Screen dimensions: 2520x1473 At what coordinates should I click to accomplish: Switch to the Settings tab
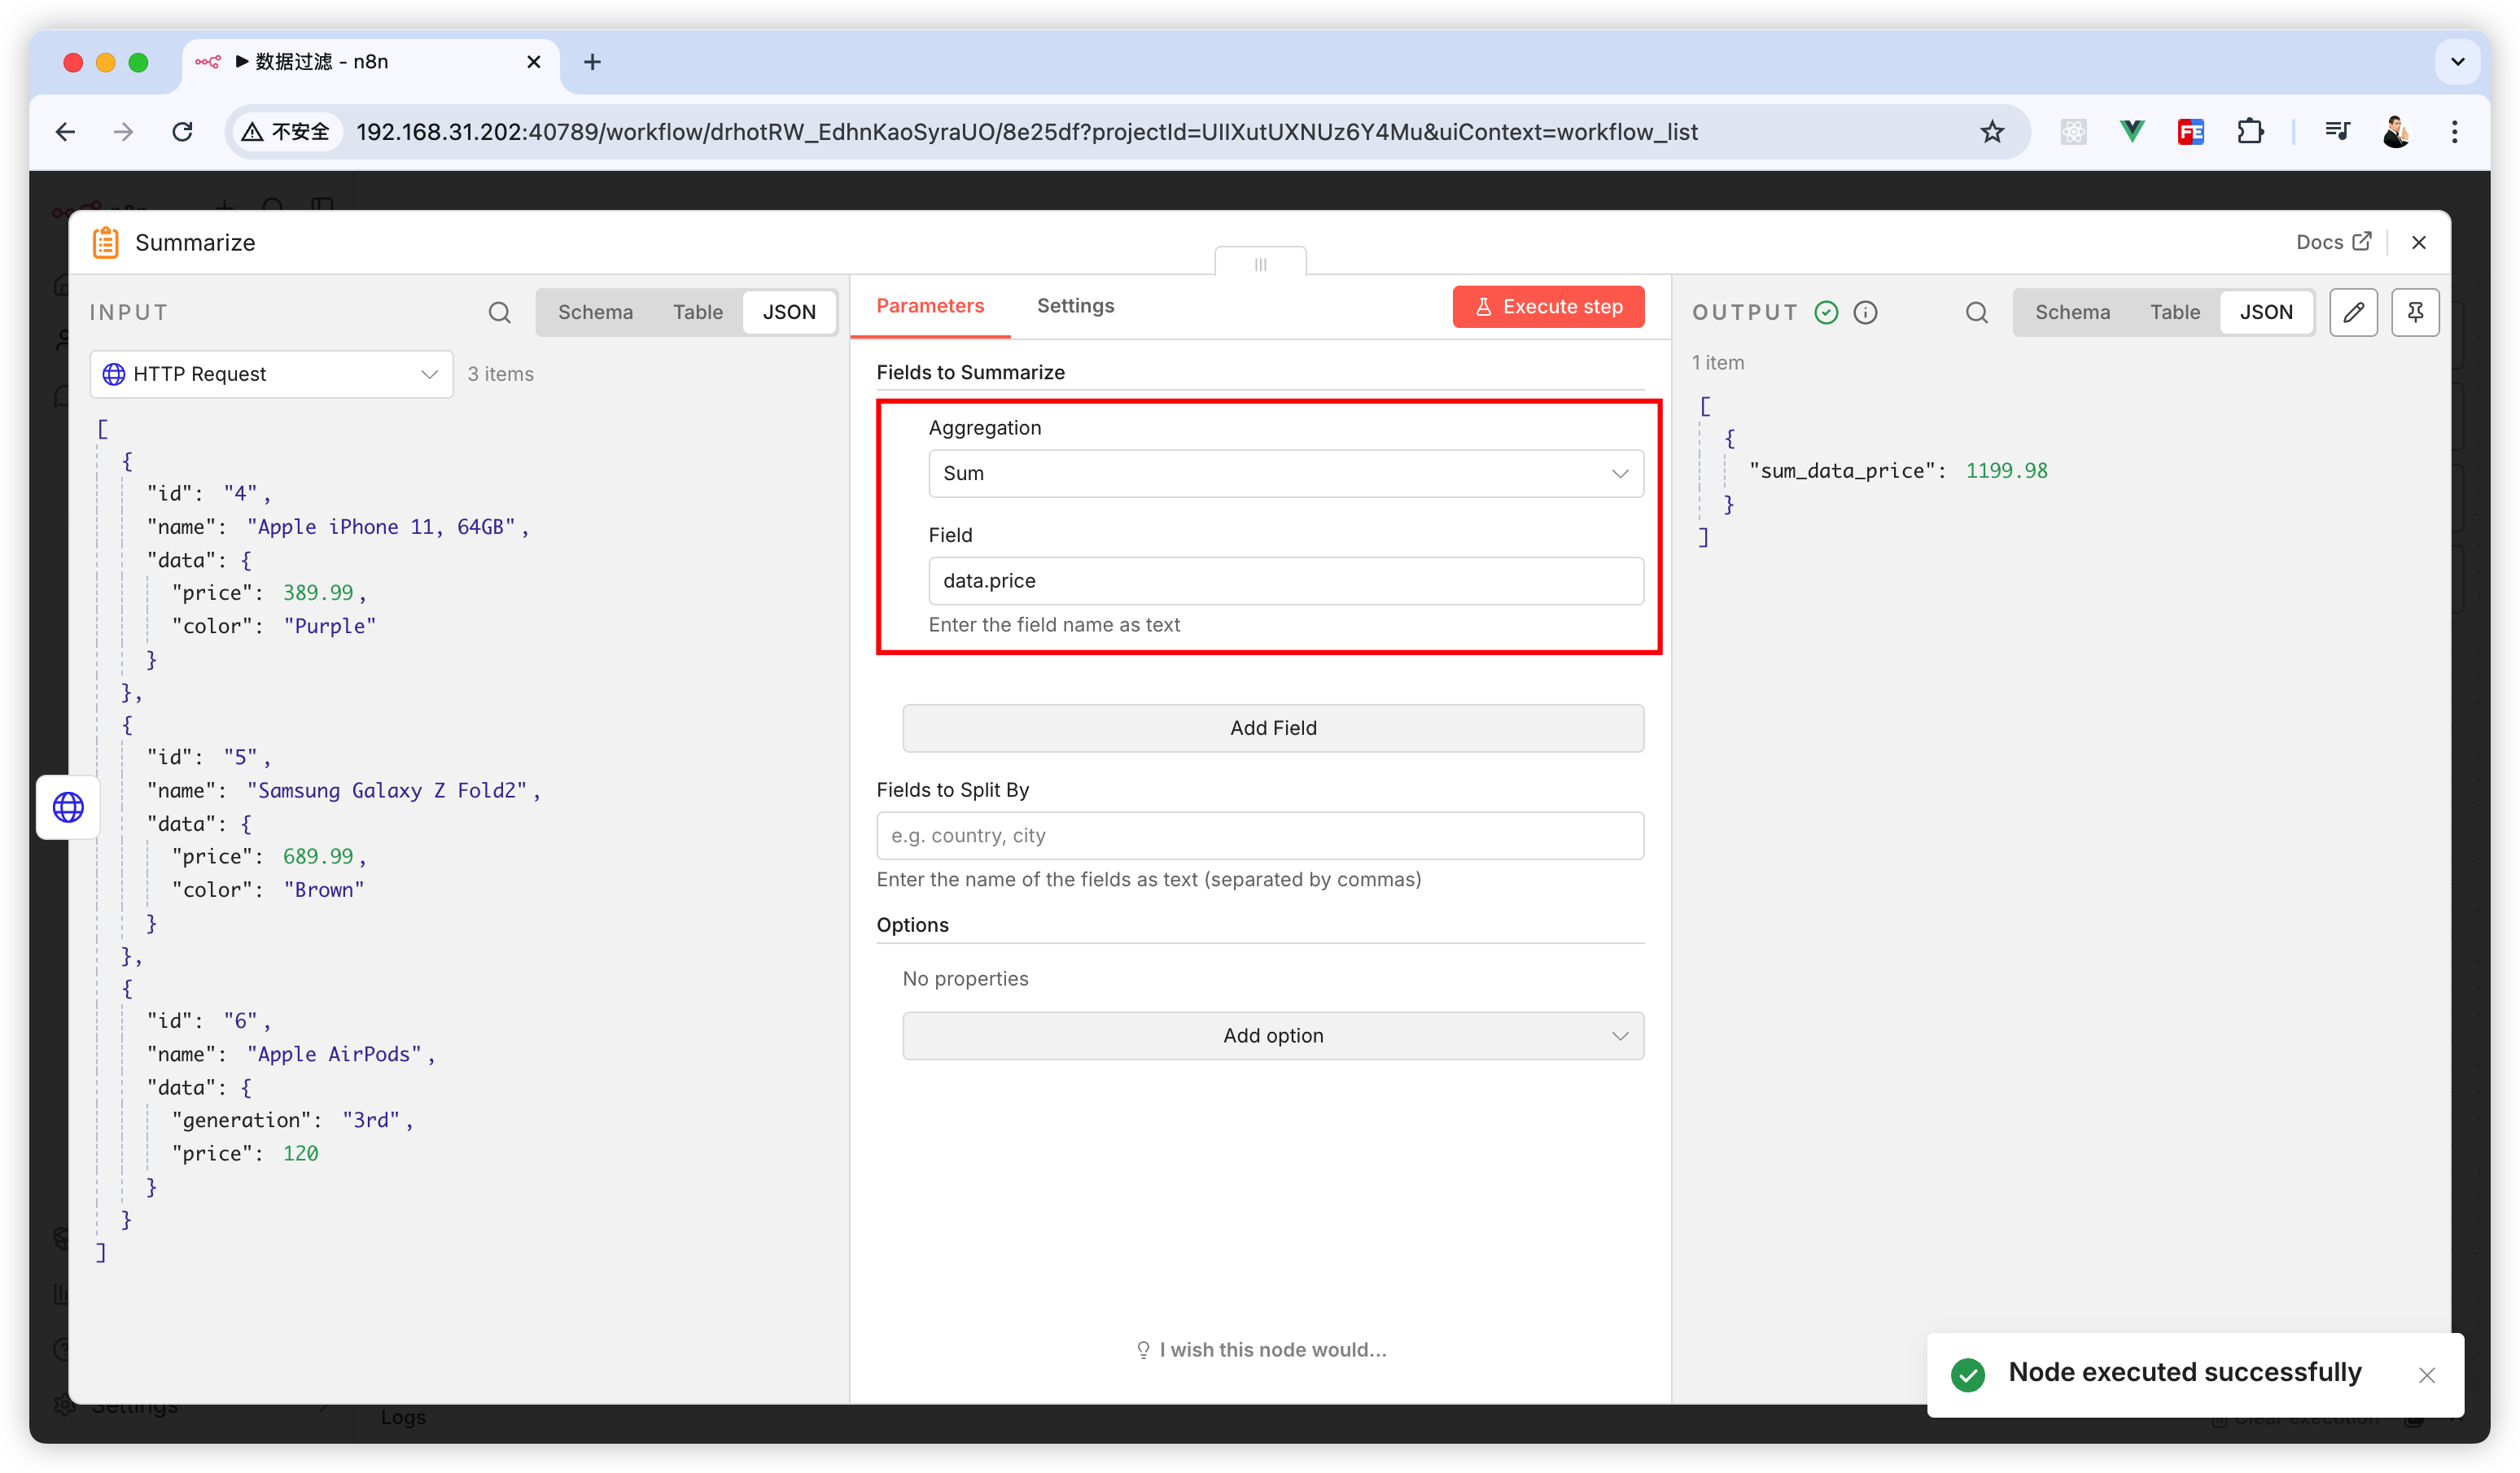click(x=1075, y=306)
